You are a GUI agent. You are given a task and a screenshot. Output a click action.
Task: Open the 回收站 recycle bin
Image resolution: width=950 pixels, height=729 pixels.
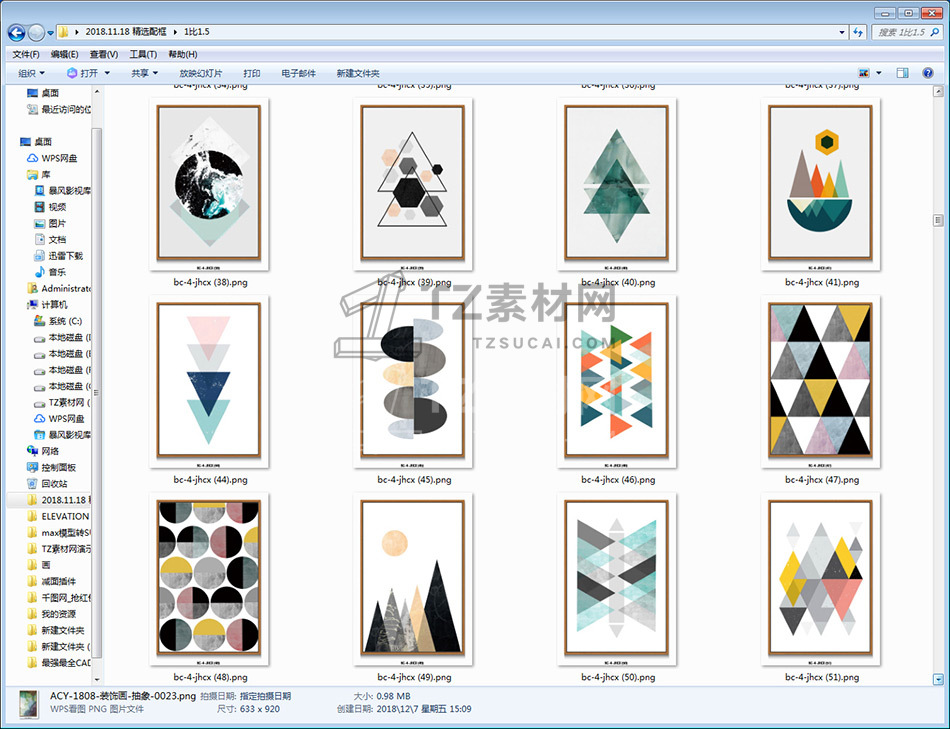tap(47, 484)
